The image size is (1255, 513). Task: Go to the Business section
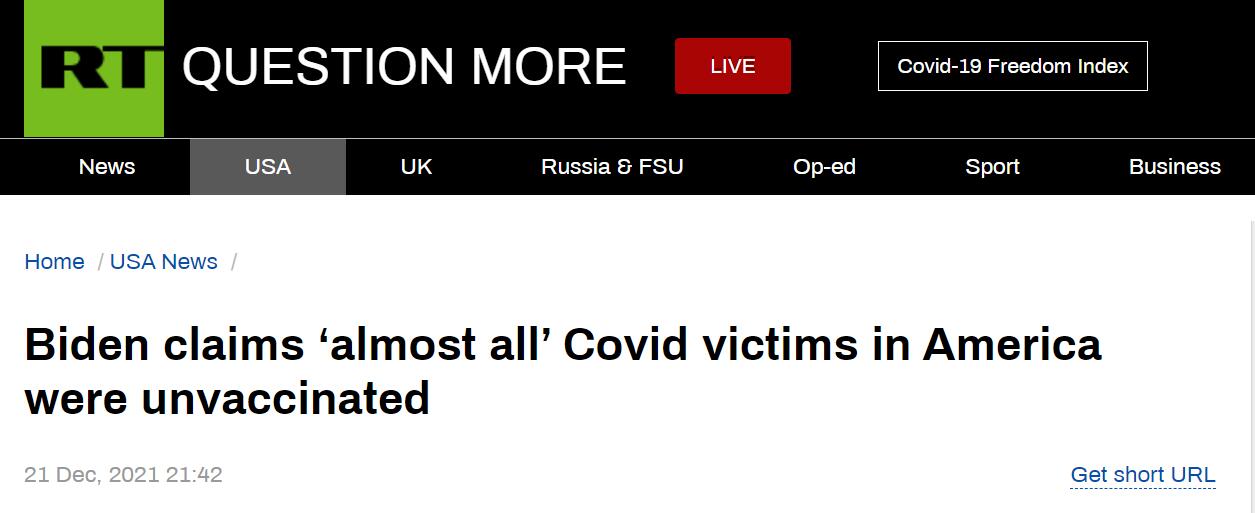click(1174, 167)
